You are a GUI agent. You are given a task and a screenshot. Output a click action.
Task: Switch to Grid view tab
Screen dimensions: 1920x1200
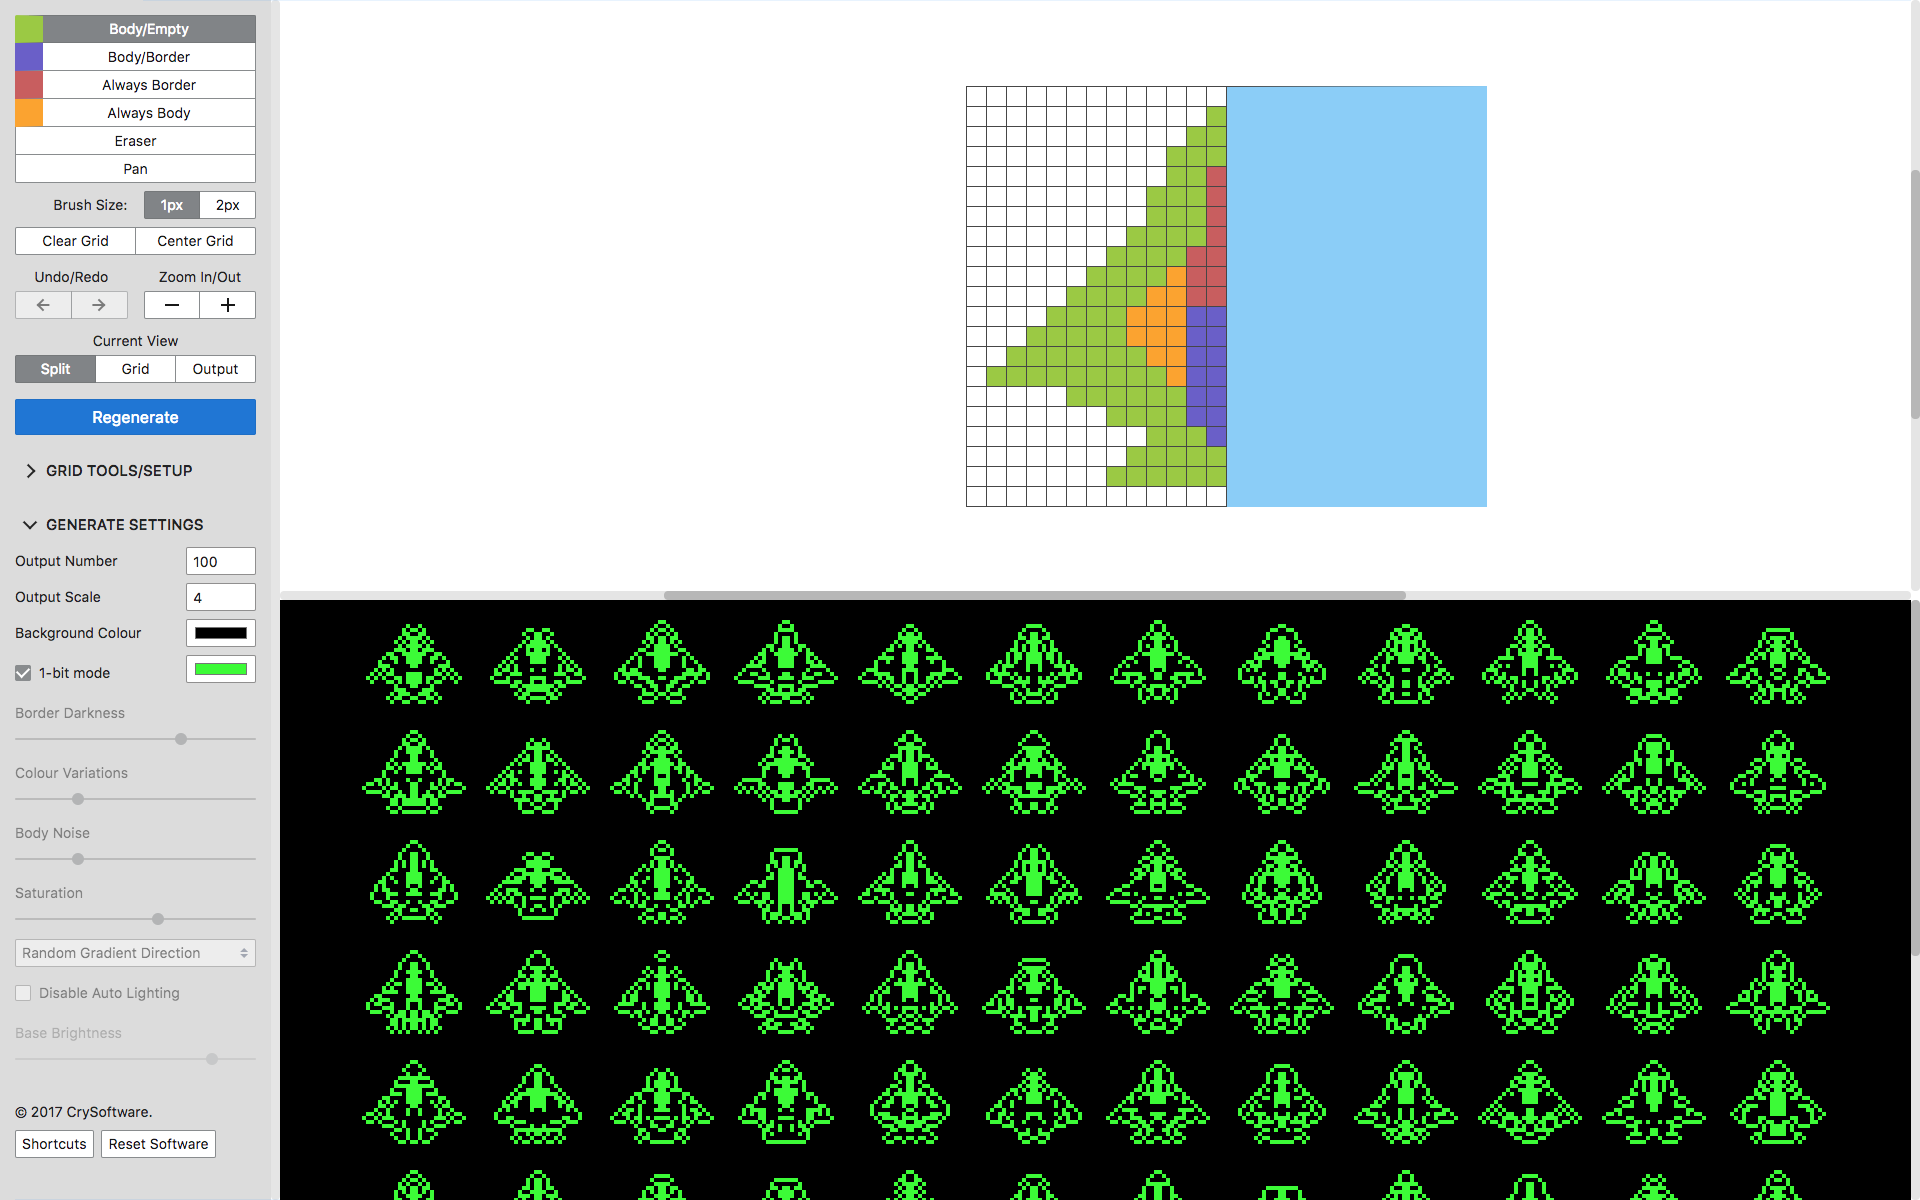(x=134, y=369)
